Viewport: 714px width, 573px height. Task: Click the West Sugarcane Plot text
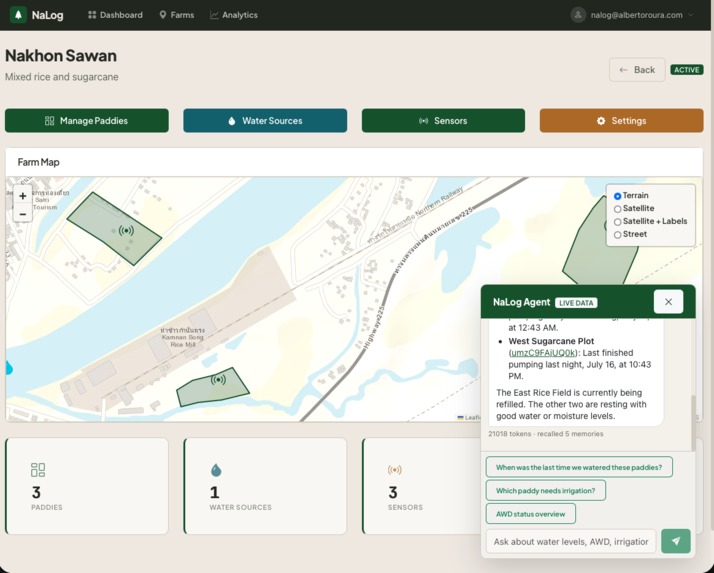[551, 341]
